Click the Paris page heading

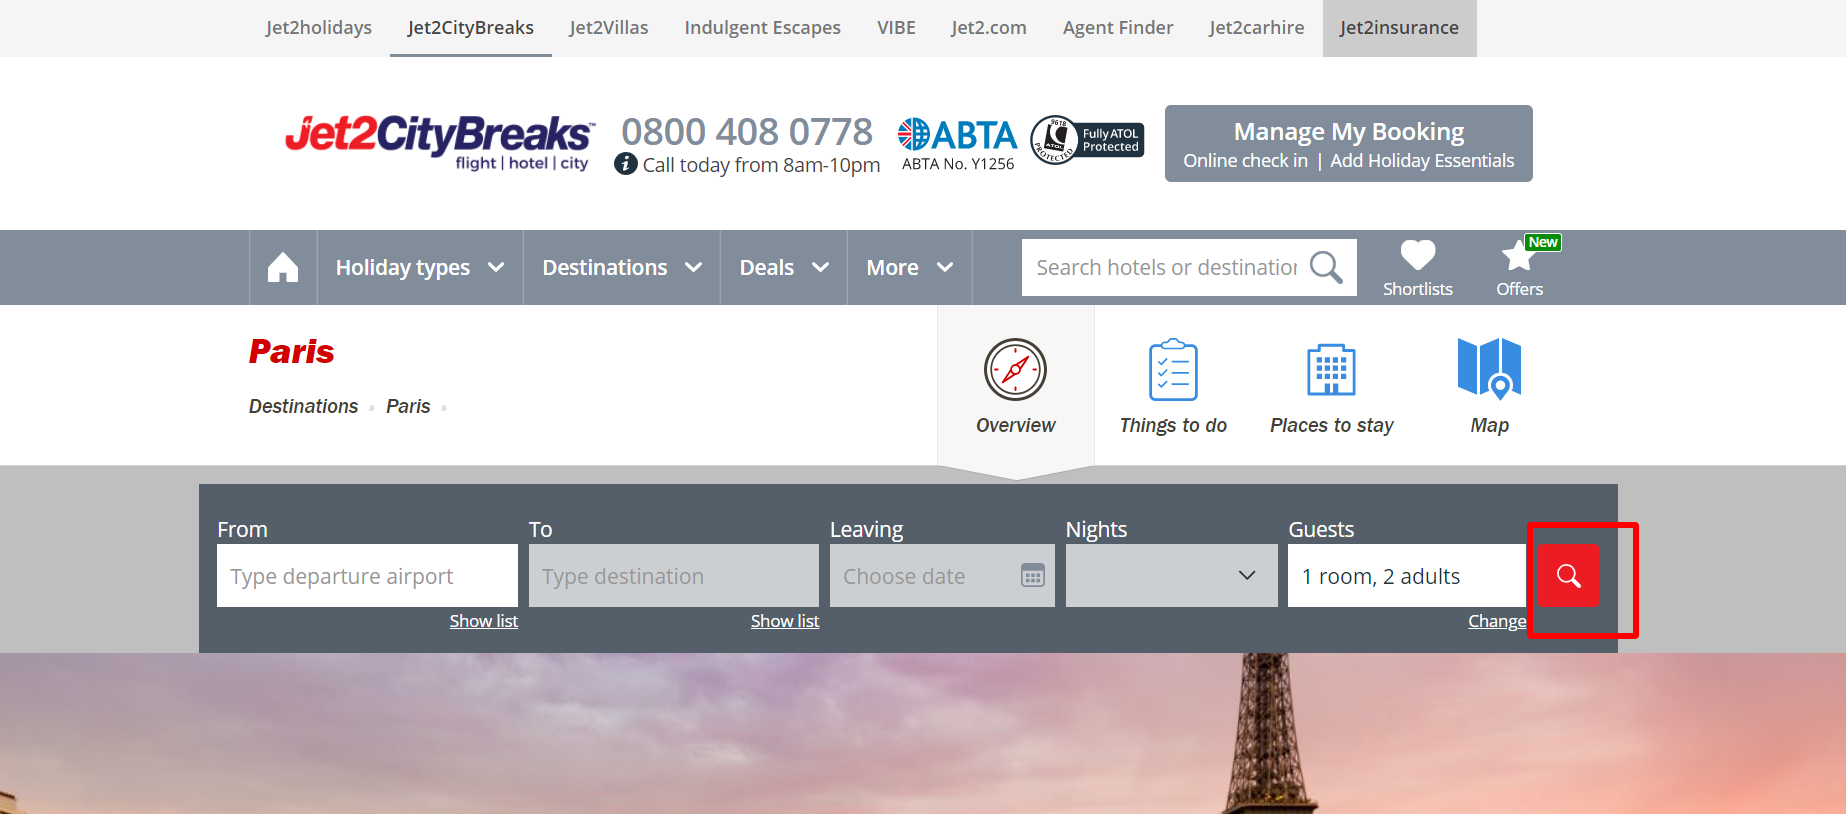point(291,352)
